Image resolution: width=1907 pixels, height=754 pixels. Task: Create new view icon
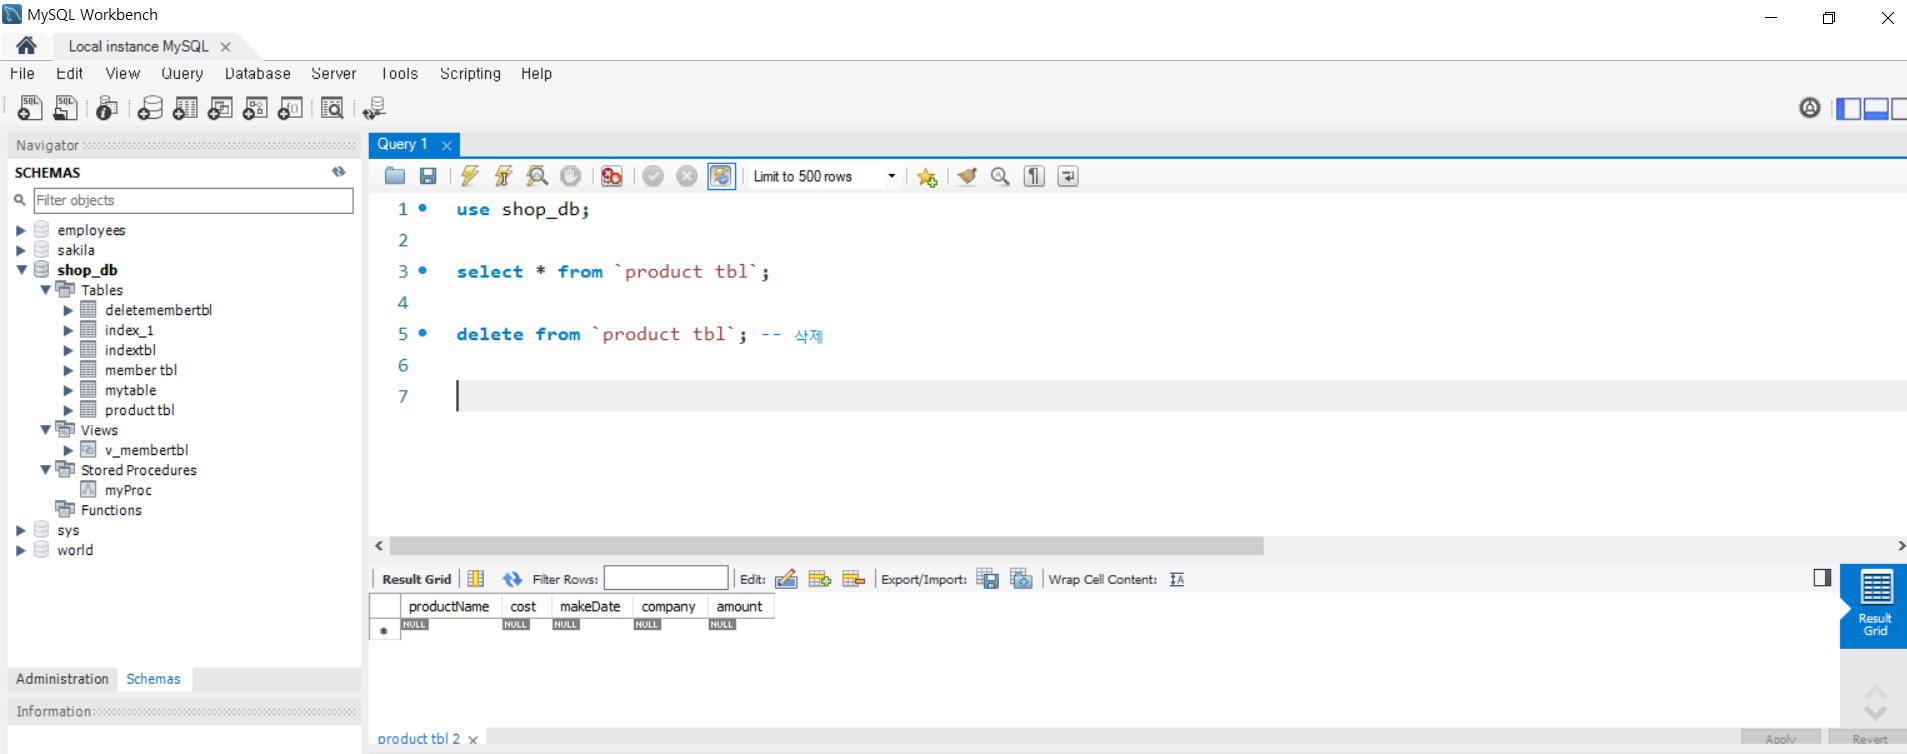(220, 108)
